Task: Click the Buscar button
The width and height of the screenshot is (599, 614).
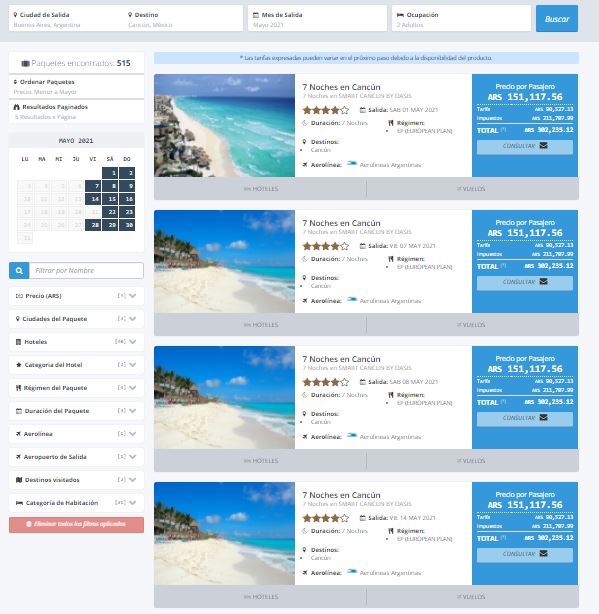Action: tap(557, 19)
